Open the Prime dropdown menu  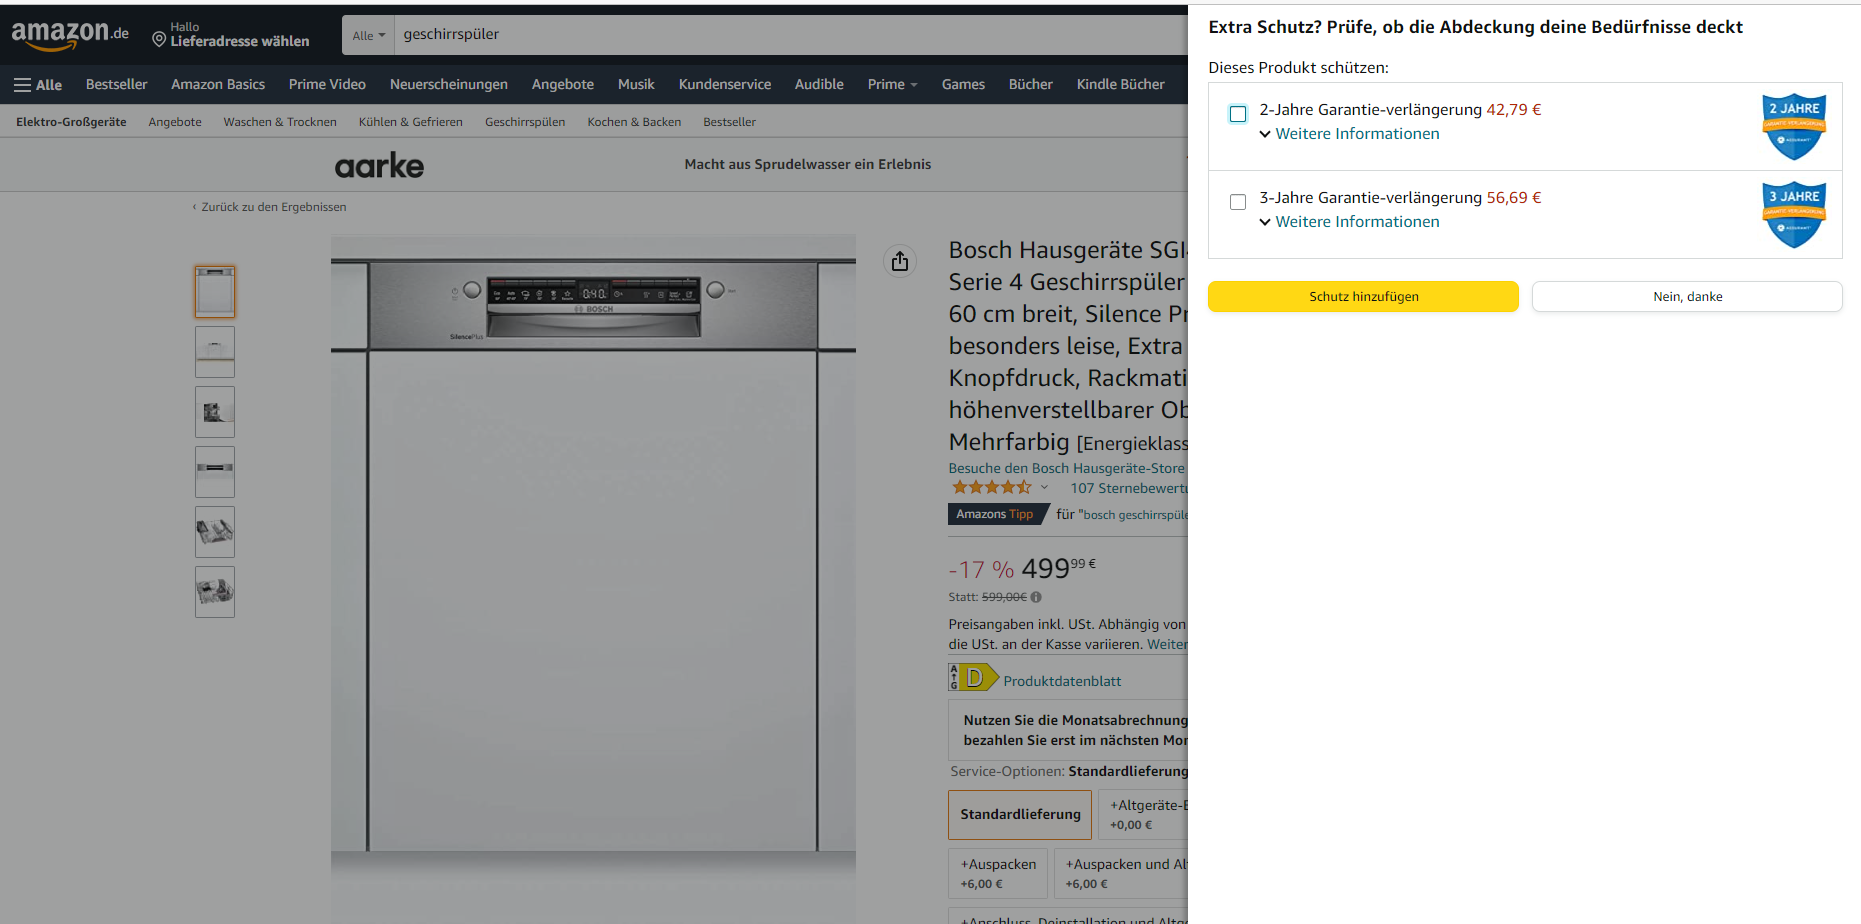point(892,85)
